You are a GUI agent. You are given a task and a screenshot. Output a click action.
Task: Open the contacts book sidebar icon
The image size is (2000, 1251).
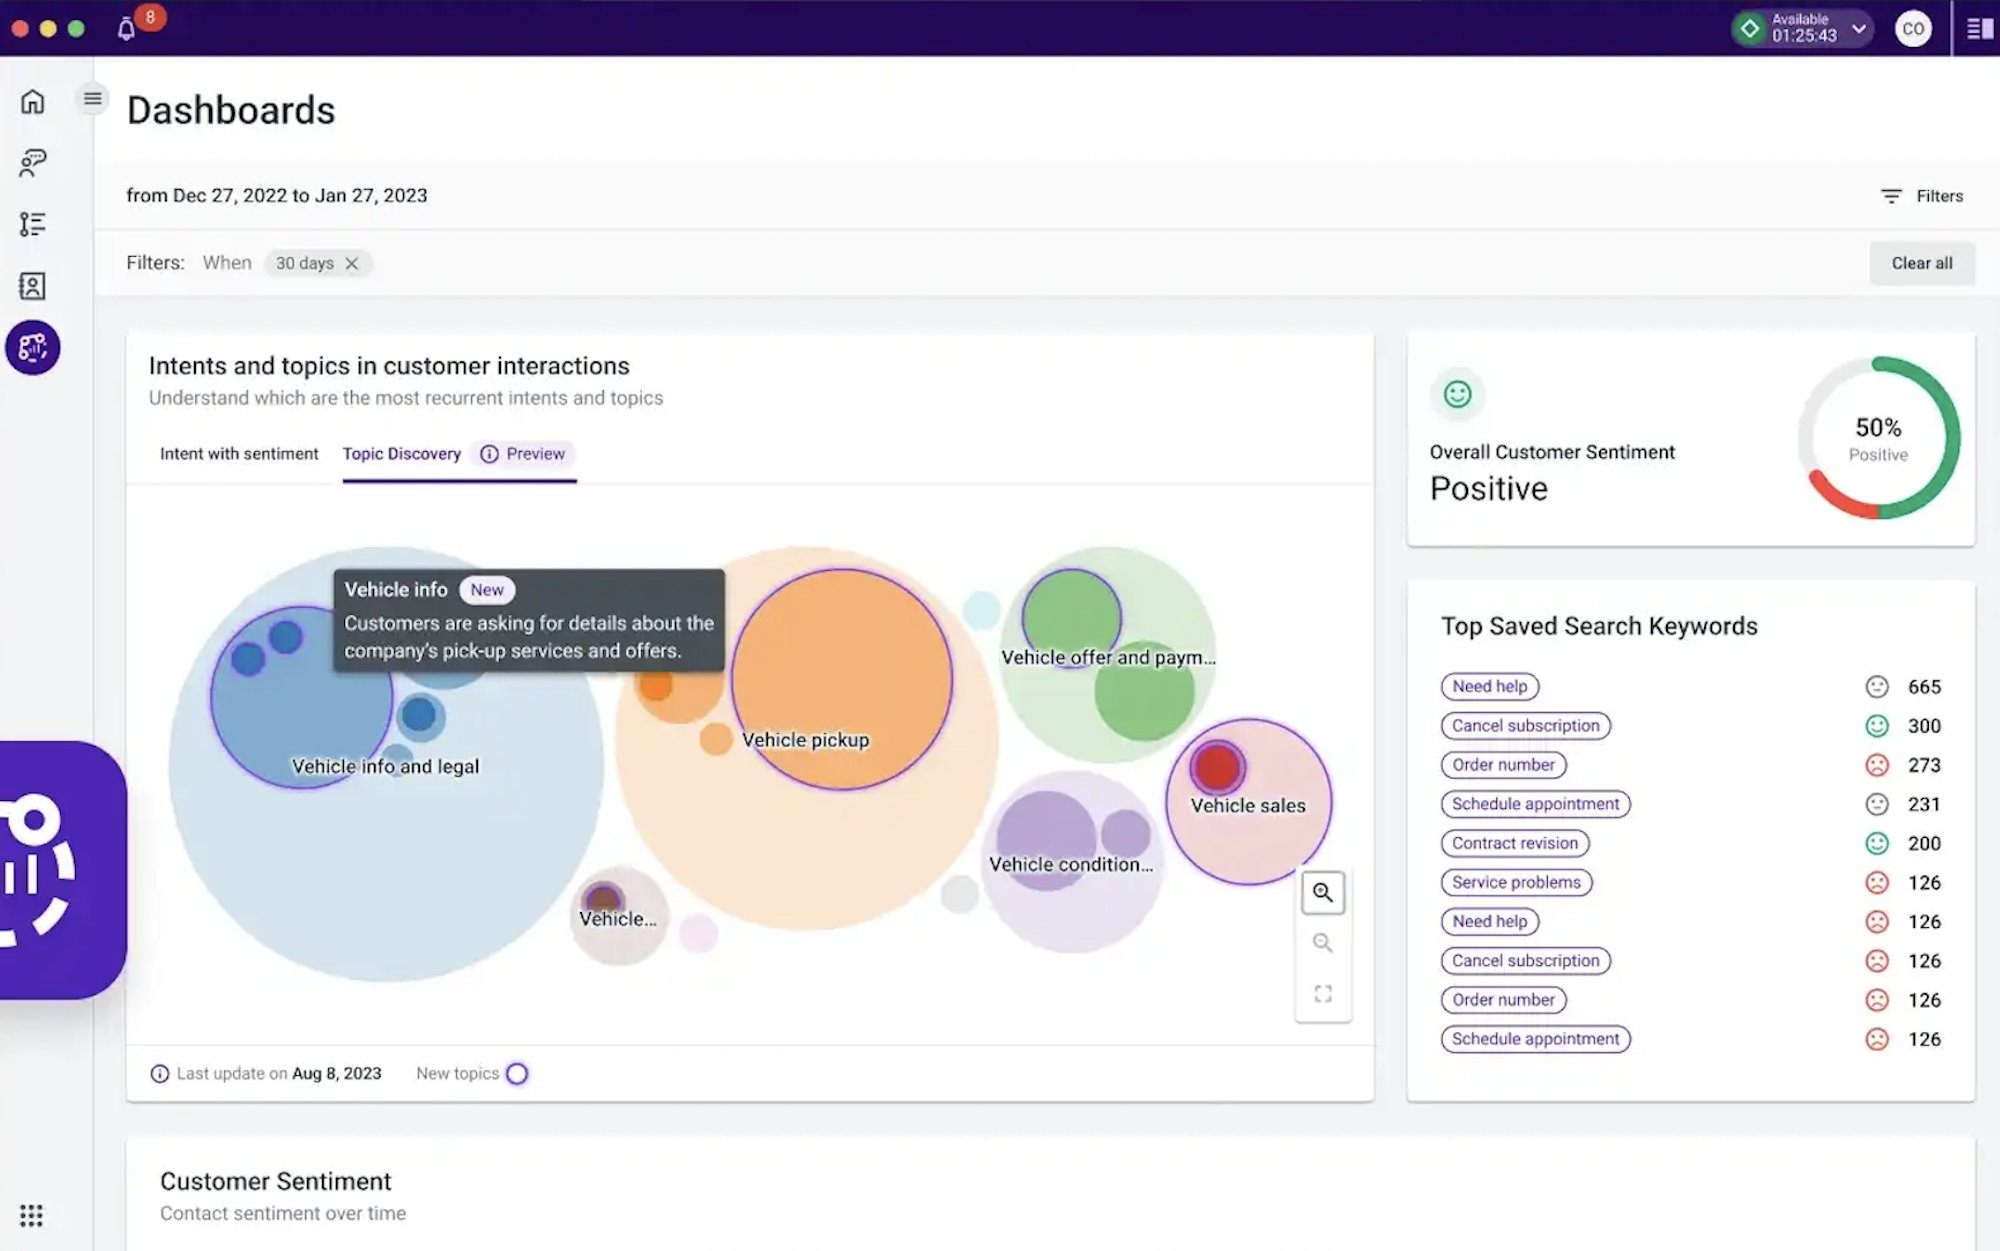[x=33, y=286]
